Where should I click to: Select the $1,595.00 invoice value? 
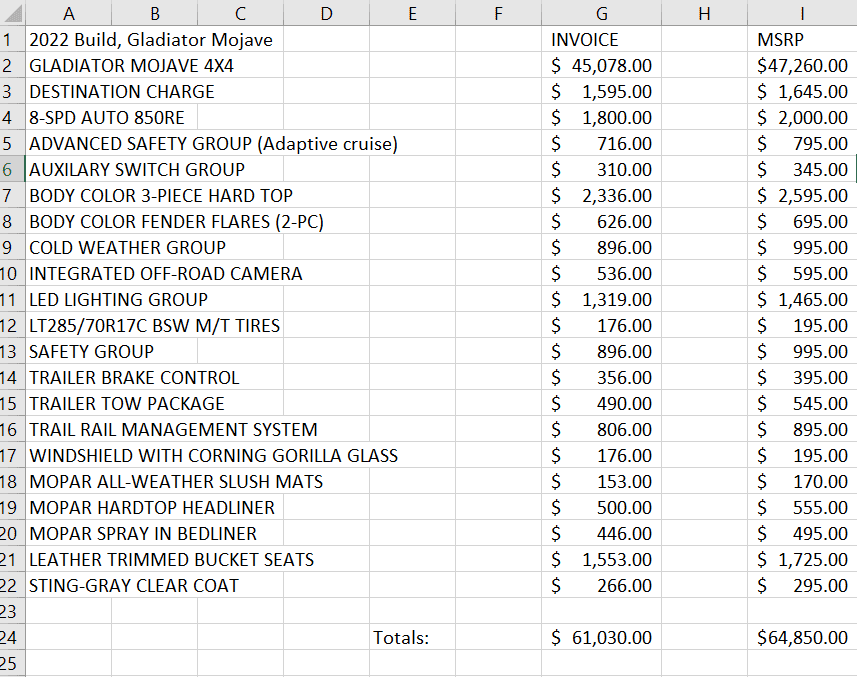(602, 91)
